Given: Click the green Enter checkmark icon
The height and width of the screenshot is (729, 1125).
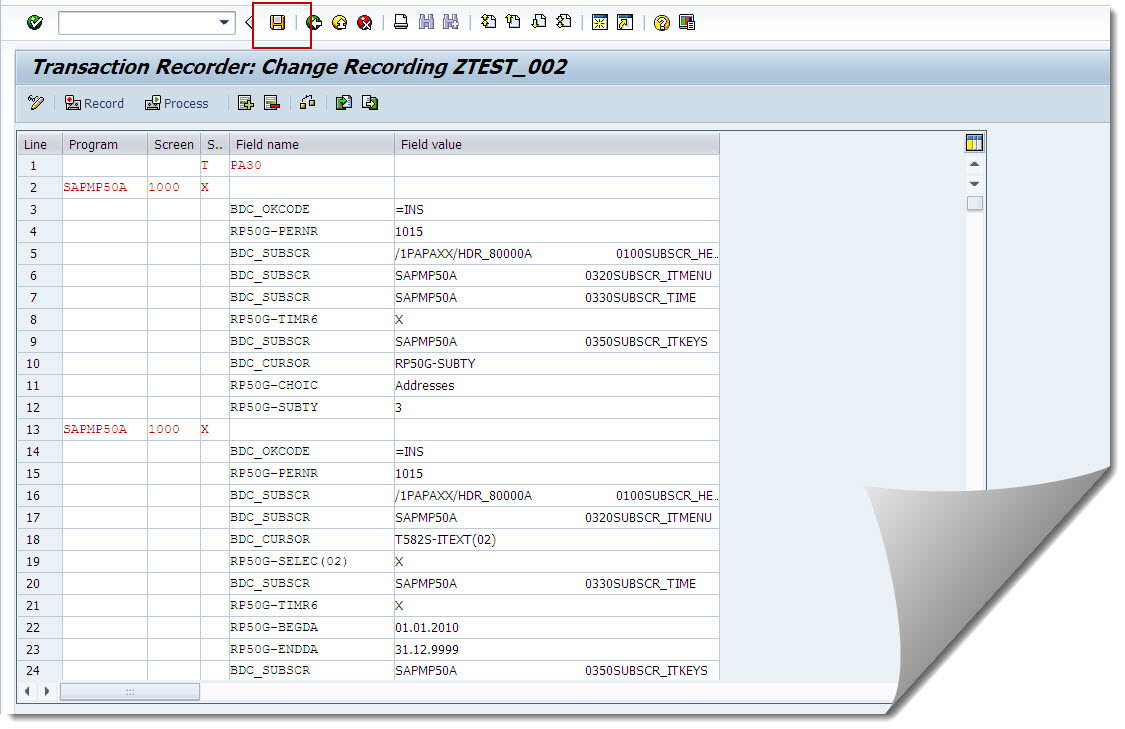Looking at the screenshot, I should 33,21.
